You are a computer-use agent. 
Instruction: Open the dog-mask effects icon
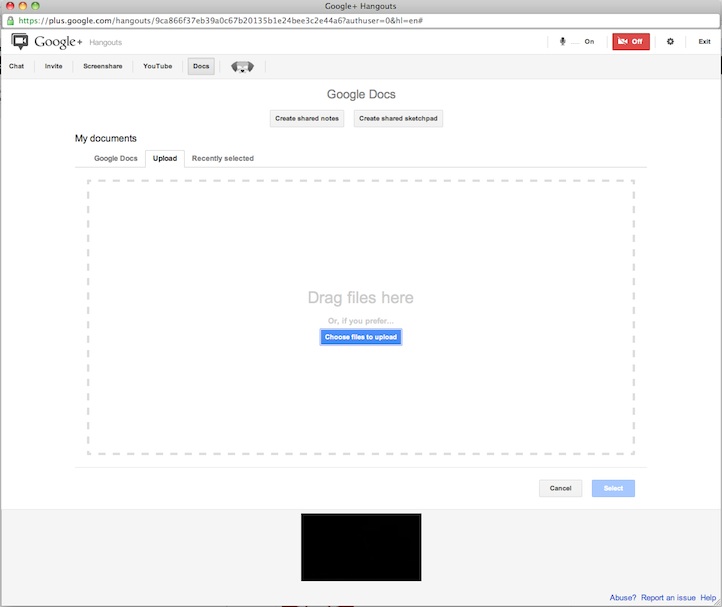[x=242, y=67]
